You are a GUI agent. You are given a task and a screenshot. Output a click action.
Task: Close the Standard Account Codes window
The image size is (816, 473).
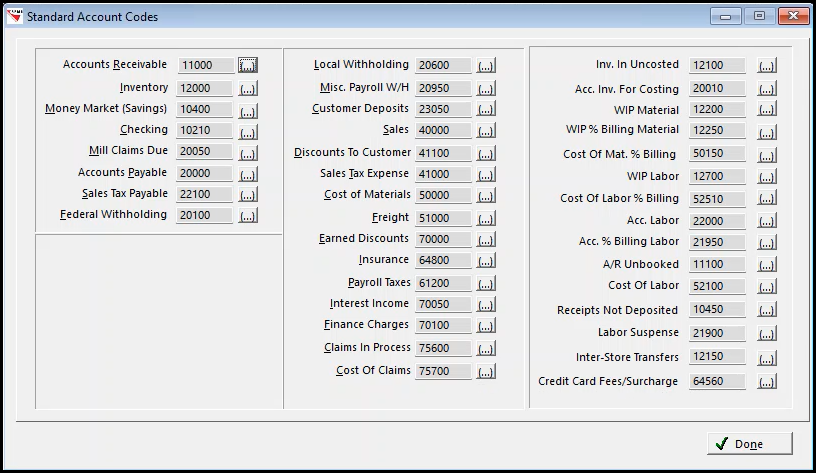coord(793,16)
